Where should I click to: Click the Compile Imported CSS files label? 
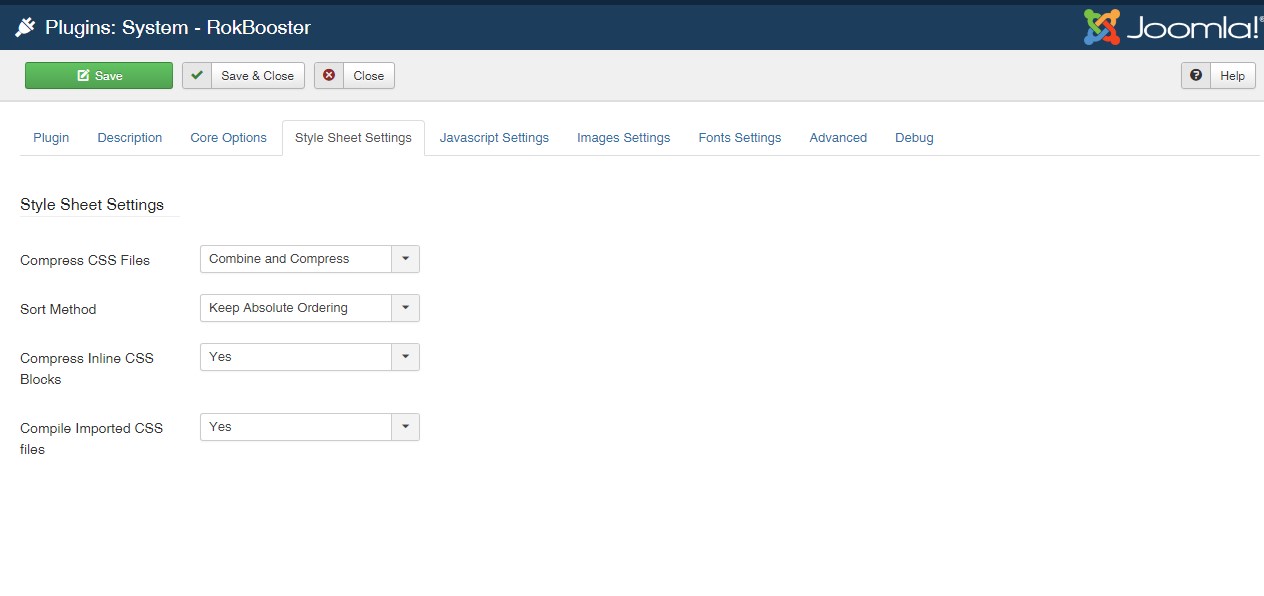tap(91, 438)
